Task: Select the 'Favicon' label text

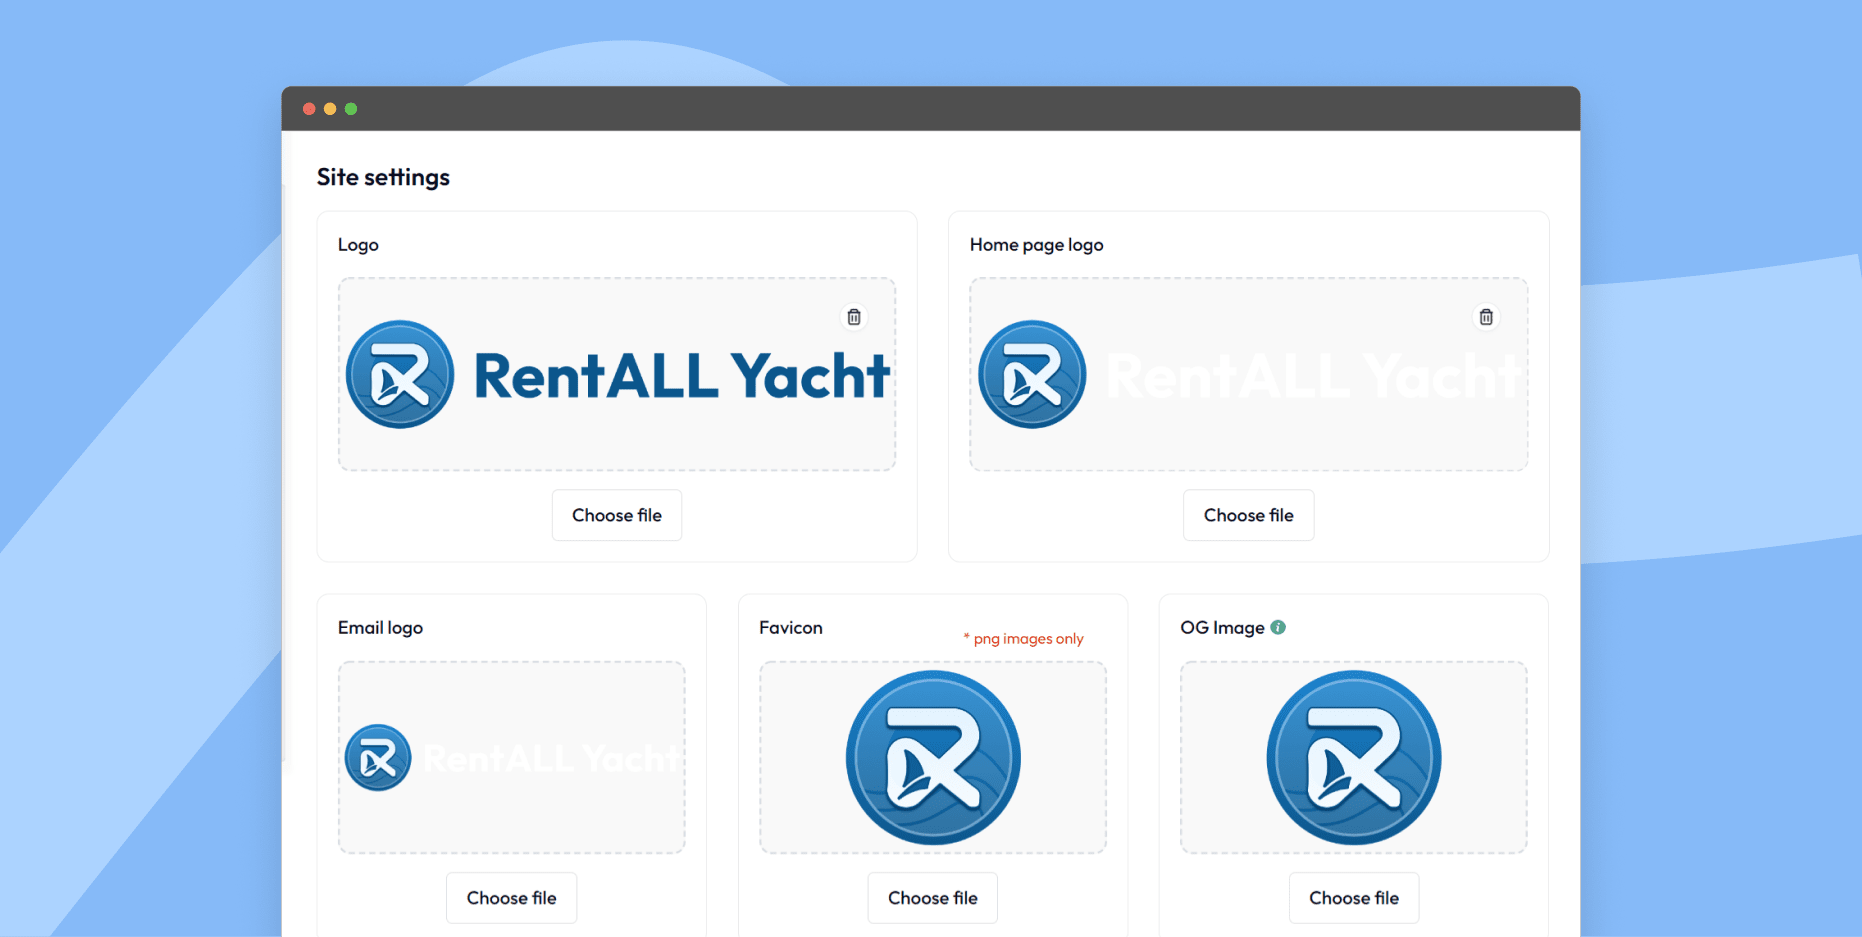Action: pyautogui.click(x=791, y=628)
